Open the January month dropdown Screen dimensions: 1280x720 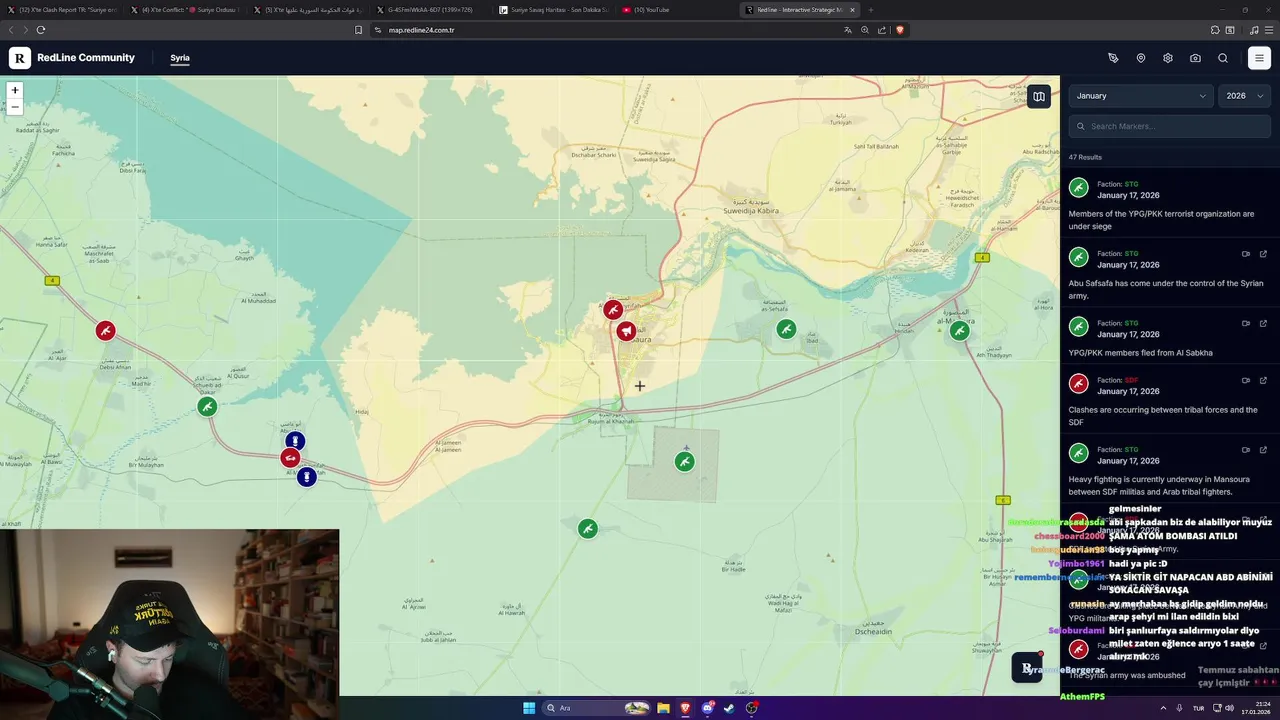coord(1141,96)
